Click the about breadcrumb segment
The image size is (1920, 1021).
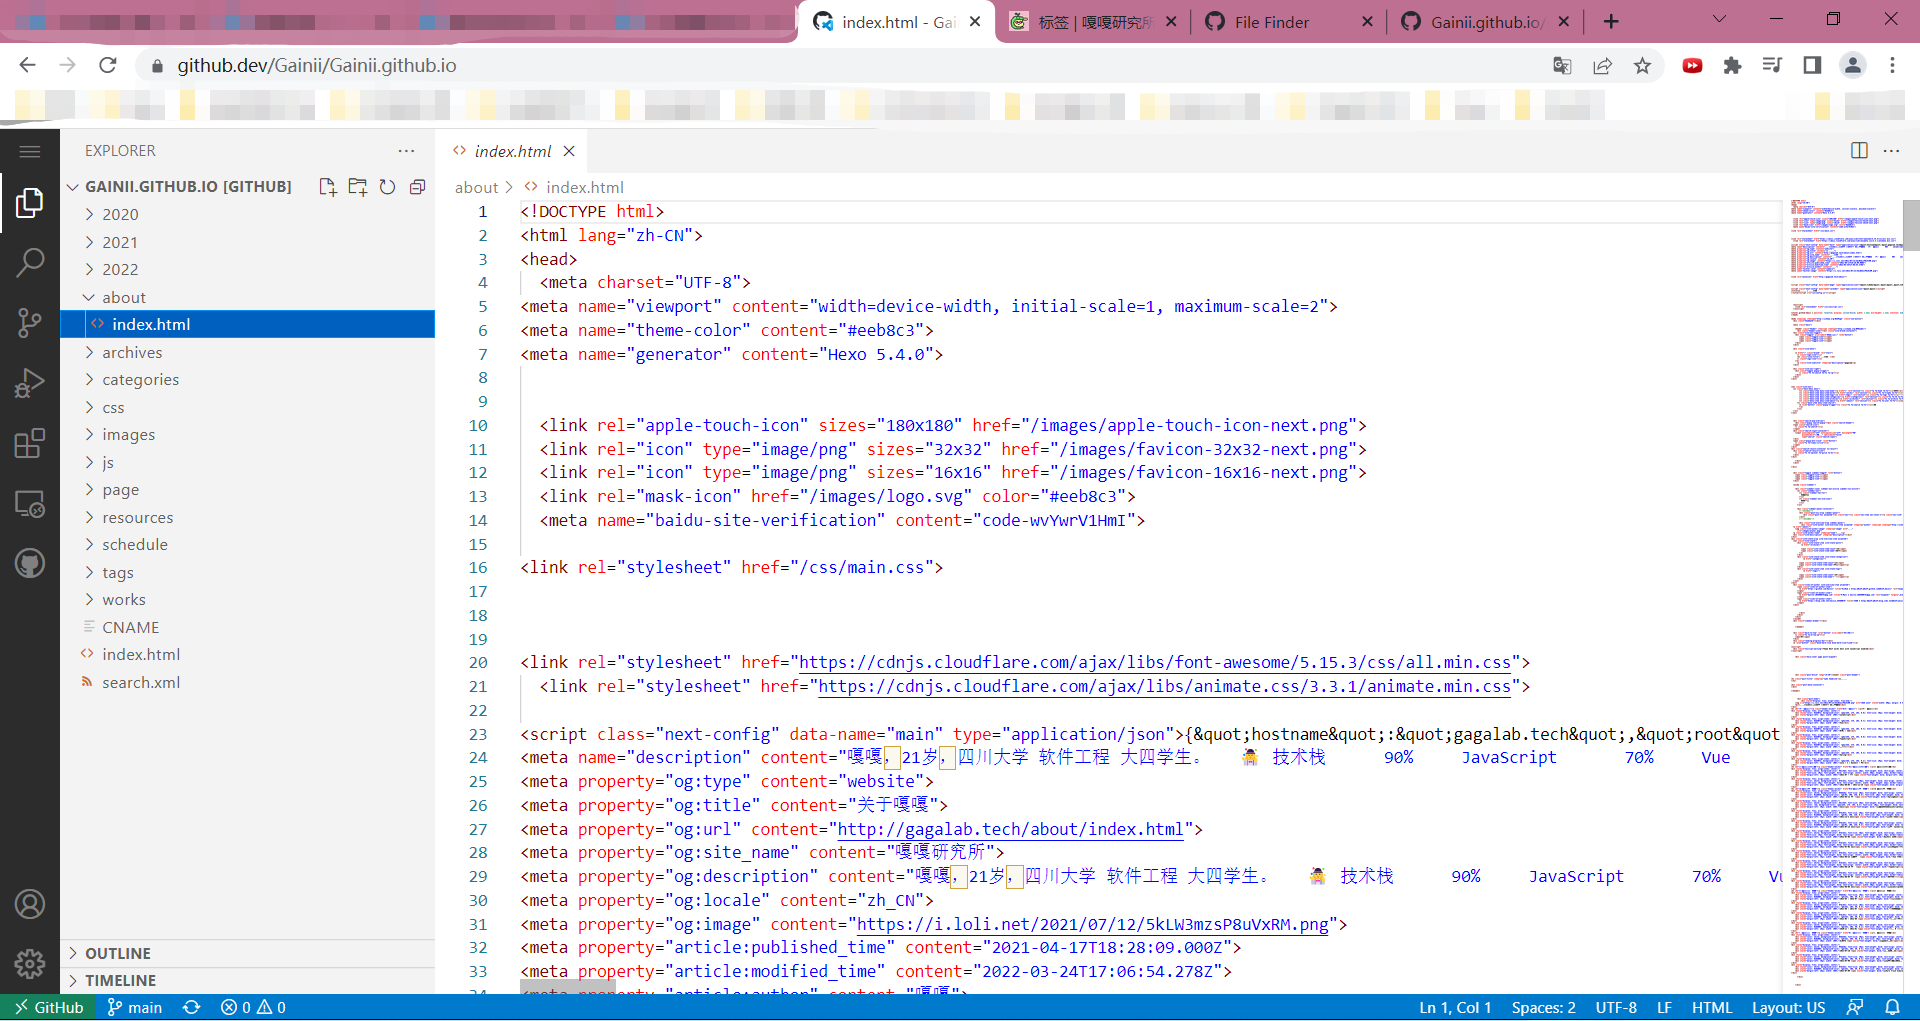click(476, 187)
